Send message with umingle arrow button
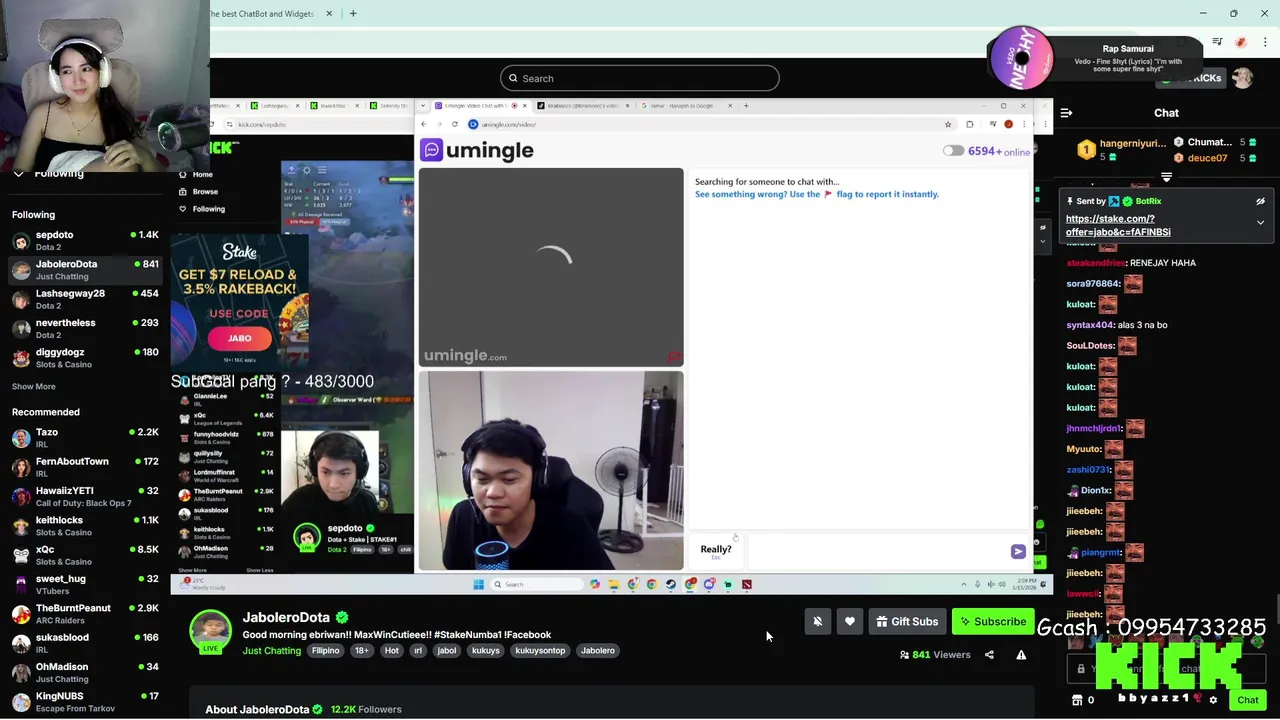Screen dimensions: 1280x720 [x=1018, y=551]
